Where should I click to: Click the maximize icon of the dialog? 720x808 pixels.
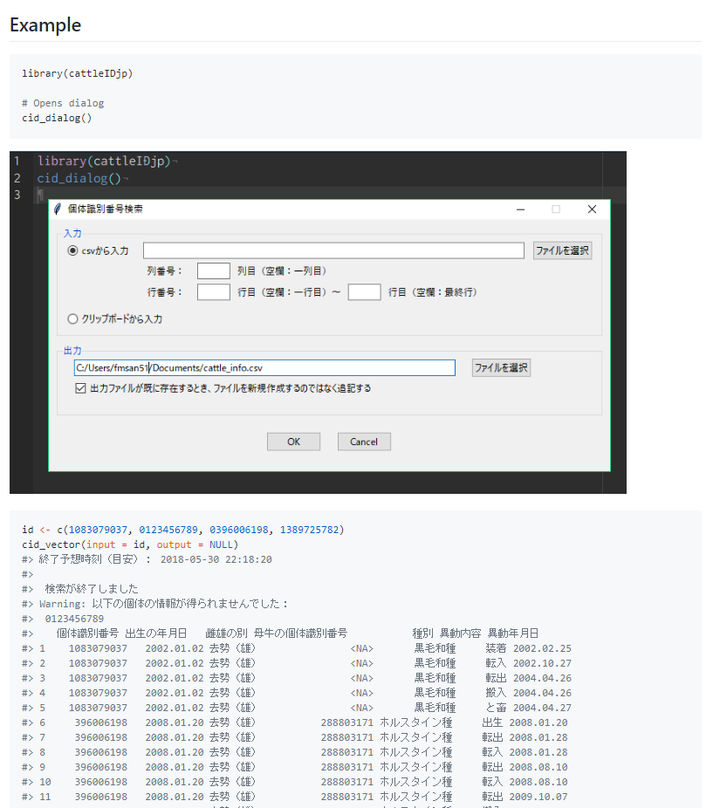click(556, 209)
